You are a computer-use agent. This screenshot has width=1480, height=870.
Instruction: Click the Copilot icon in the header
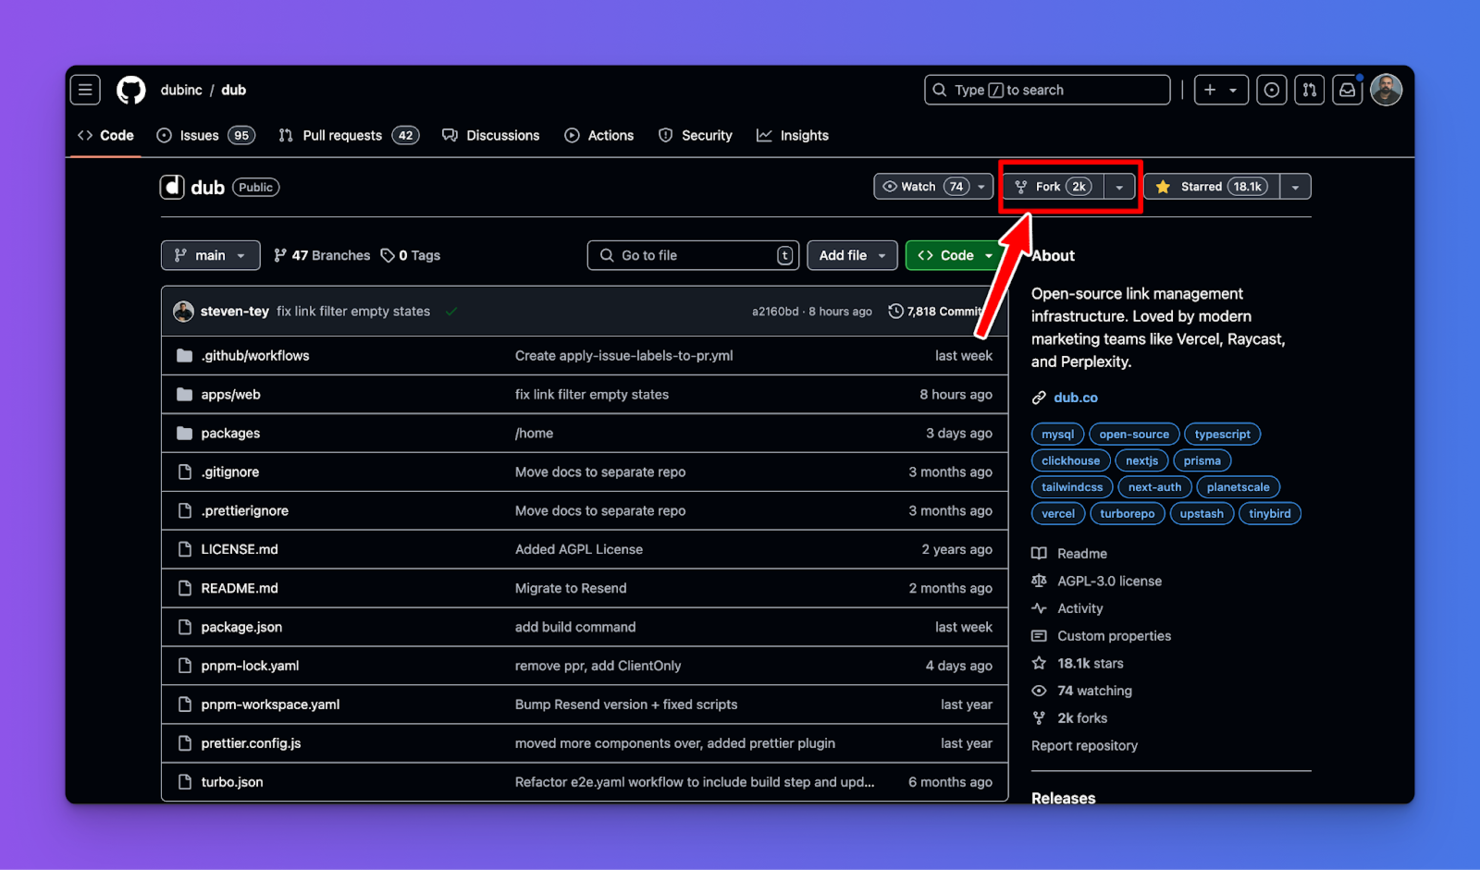[x=1271, y=89]
